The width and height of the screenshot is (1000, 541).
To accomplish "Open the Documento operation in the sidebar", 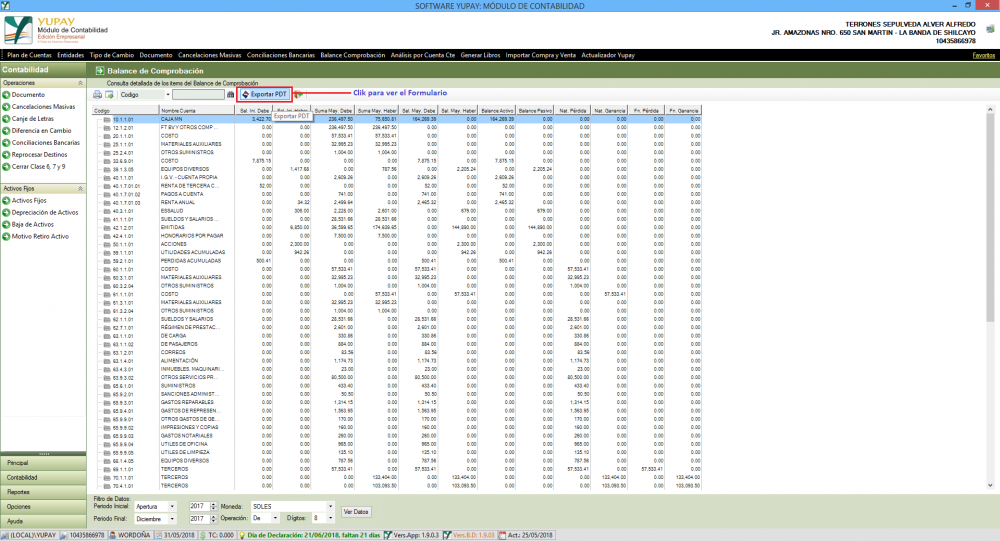I will [24, 94].
